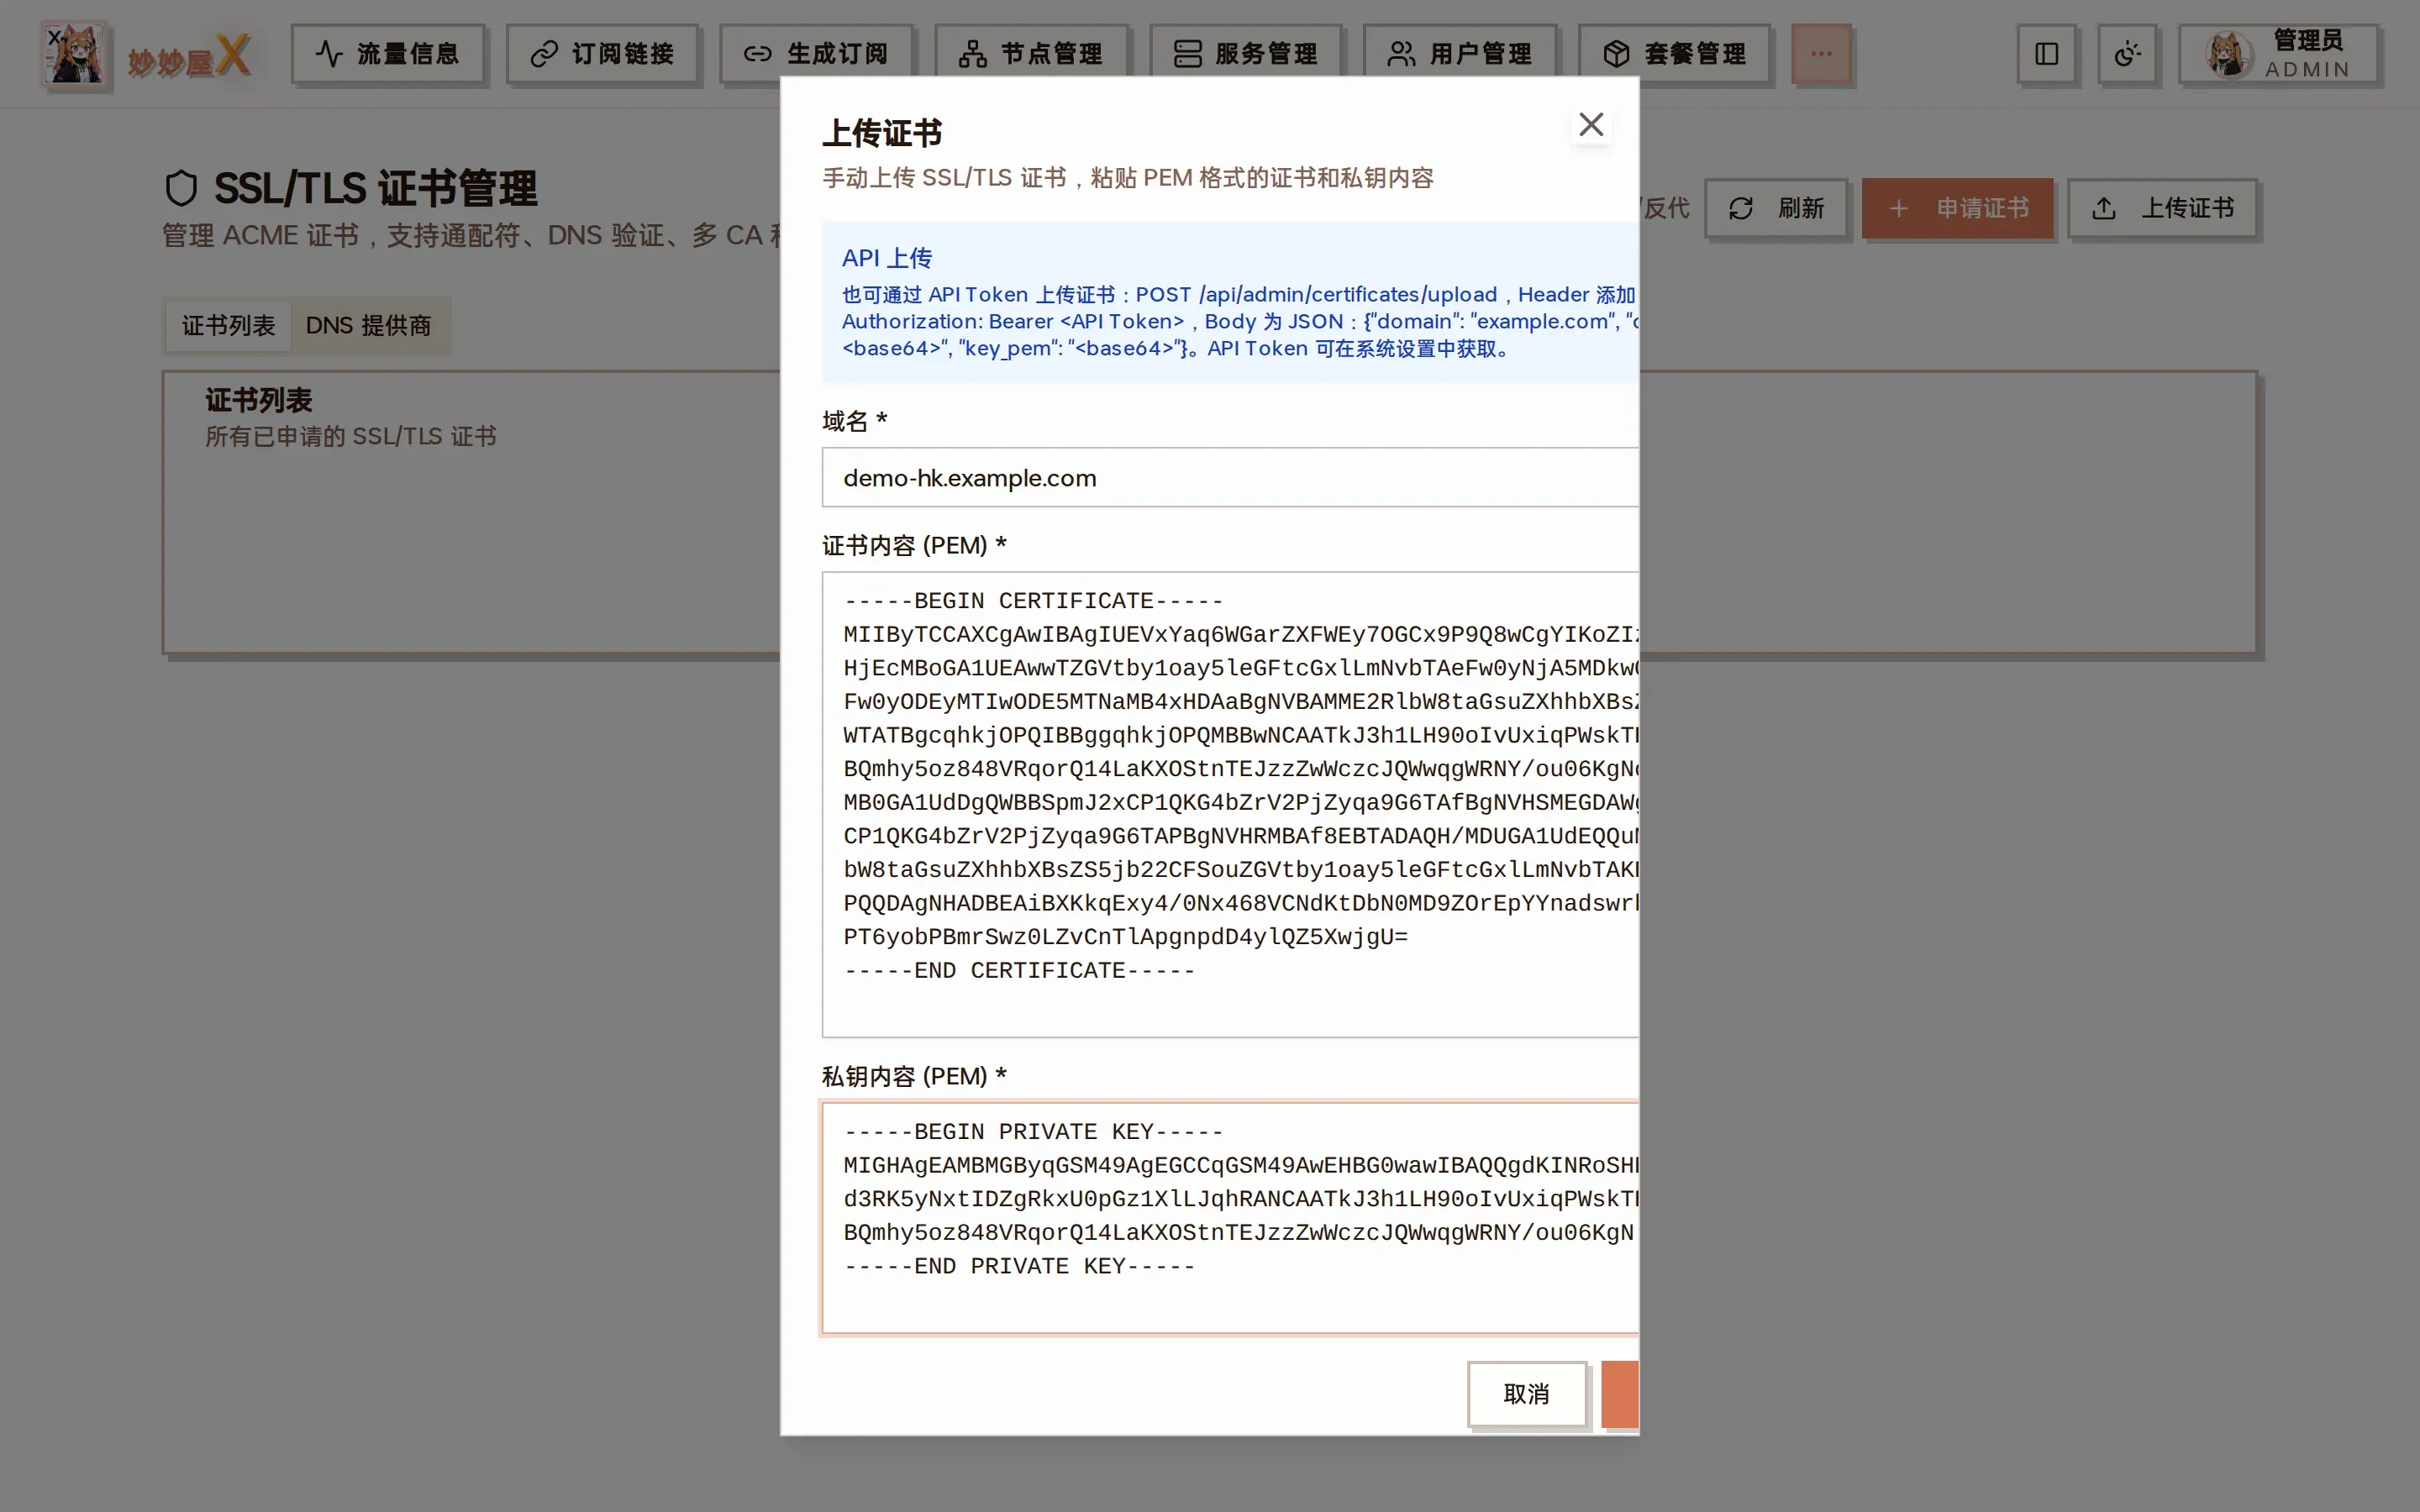The image size is (2420, 1512).
Task: Click the chain icon in 生成订阅
Action: 758,54
